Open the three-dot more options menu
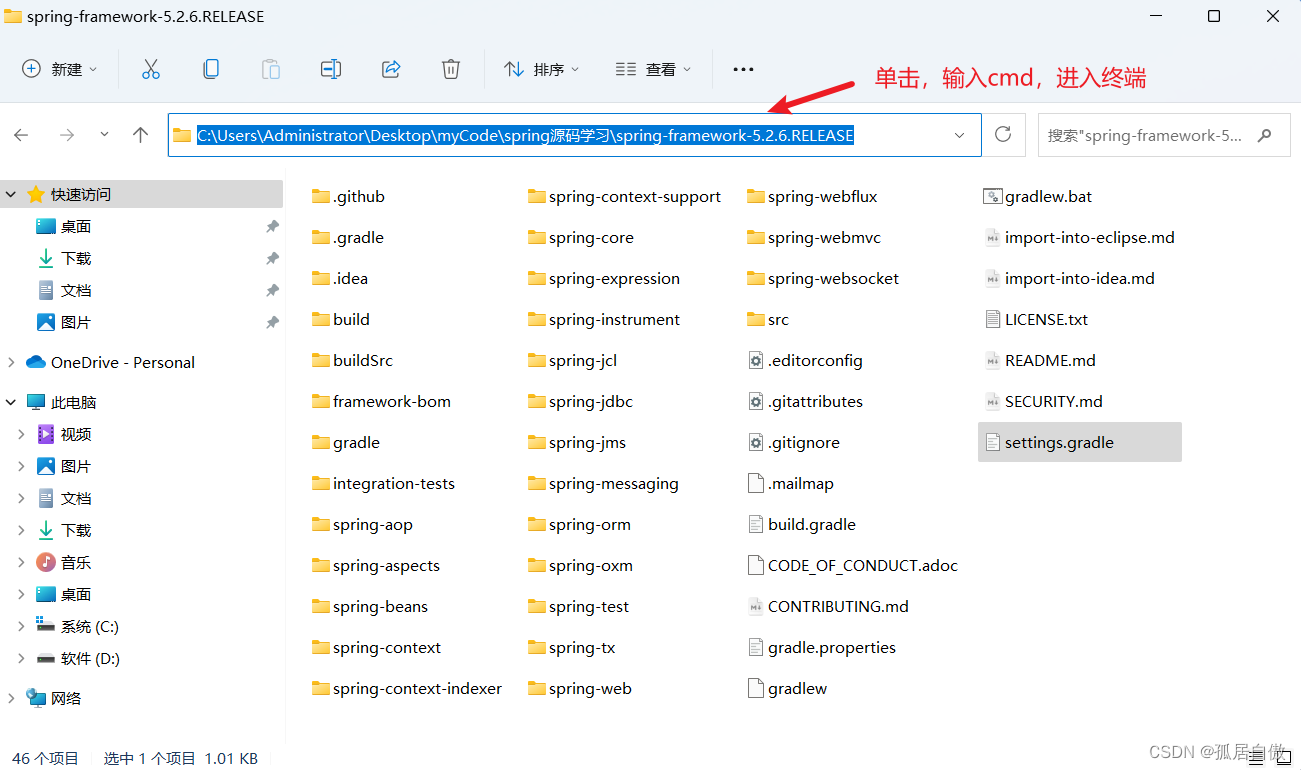The height and width of the screenshot is (770, 1301). (743, 69)
